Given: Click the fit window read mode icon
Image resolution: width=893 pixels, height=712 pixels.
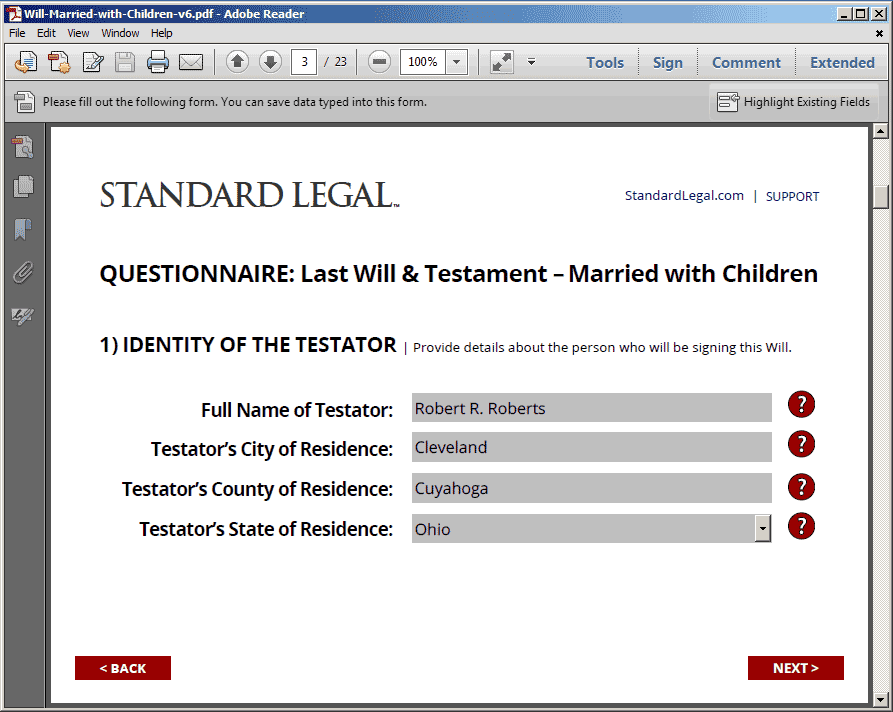Looking at the screenshot, I should pos(502,62).
